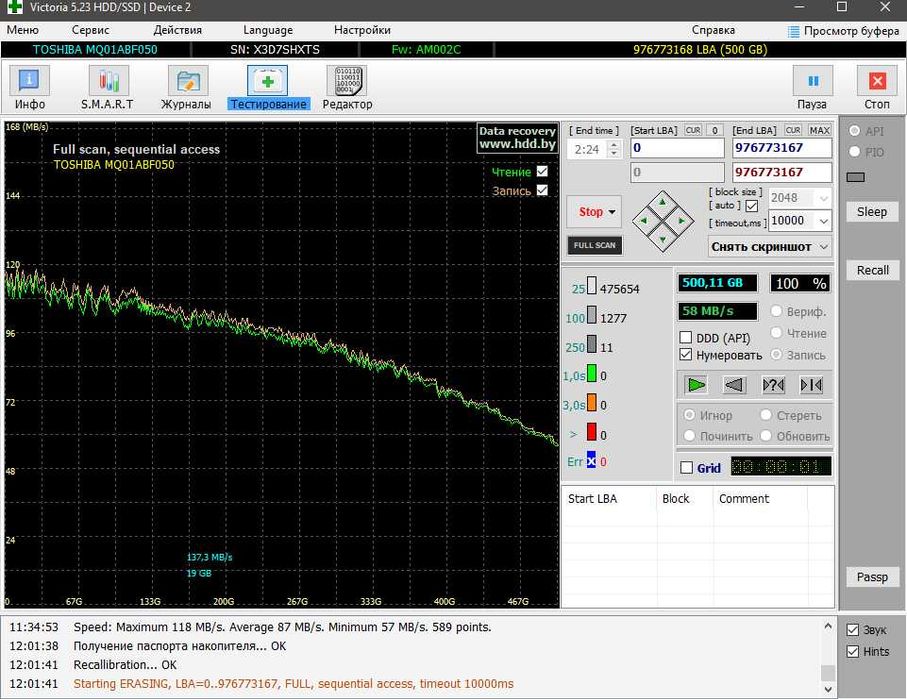Screen dimensions: 907x699
Task: Click the reverse scan direction button
Action: click(x=735, y=384)
